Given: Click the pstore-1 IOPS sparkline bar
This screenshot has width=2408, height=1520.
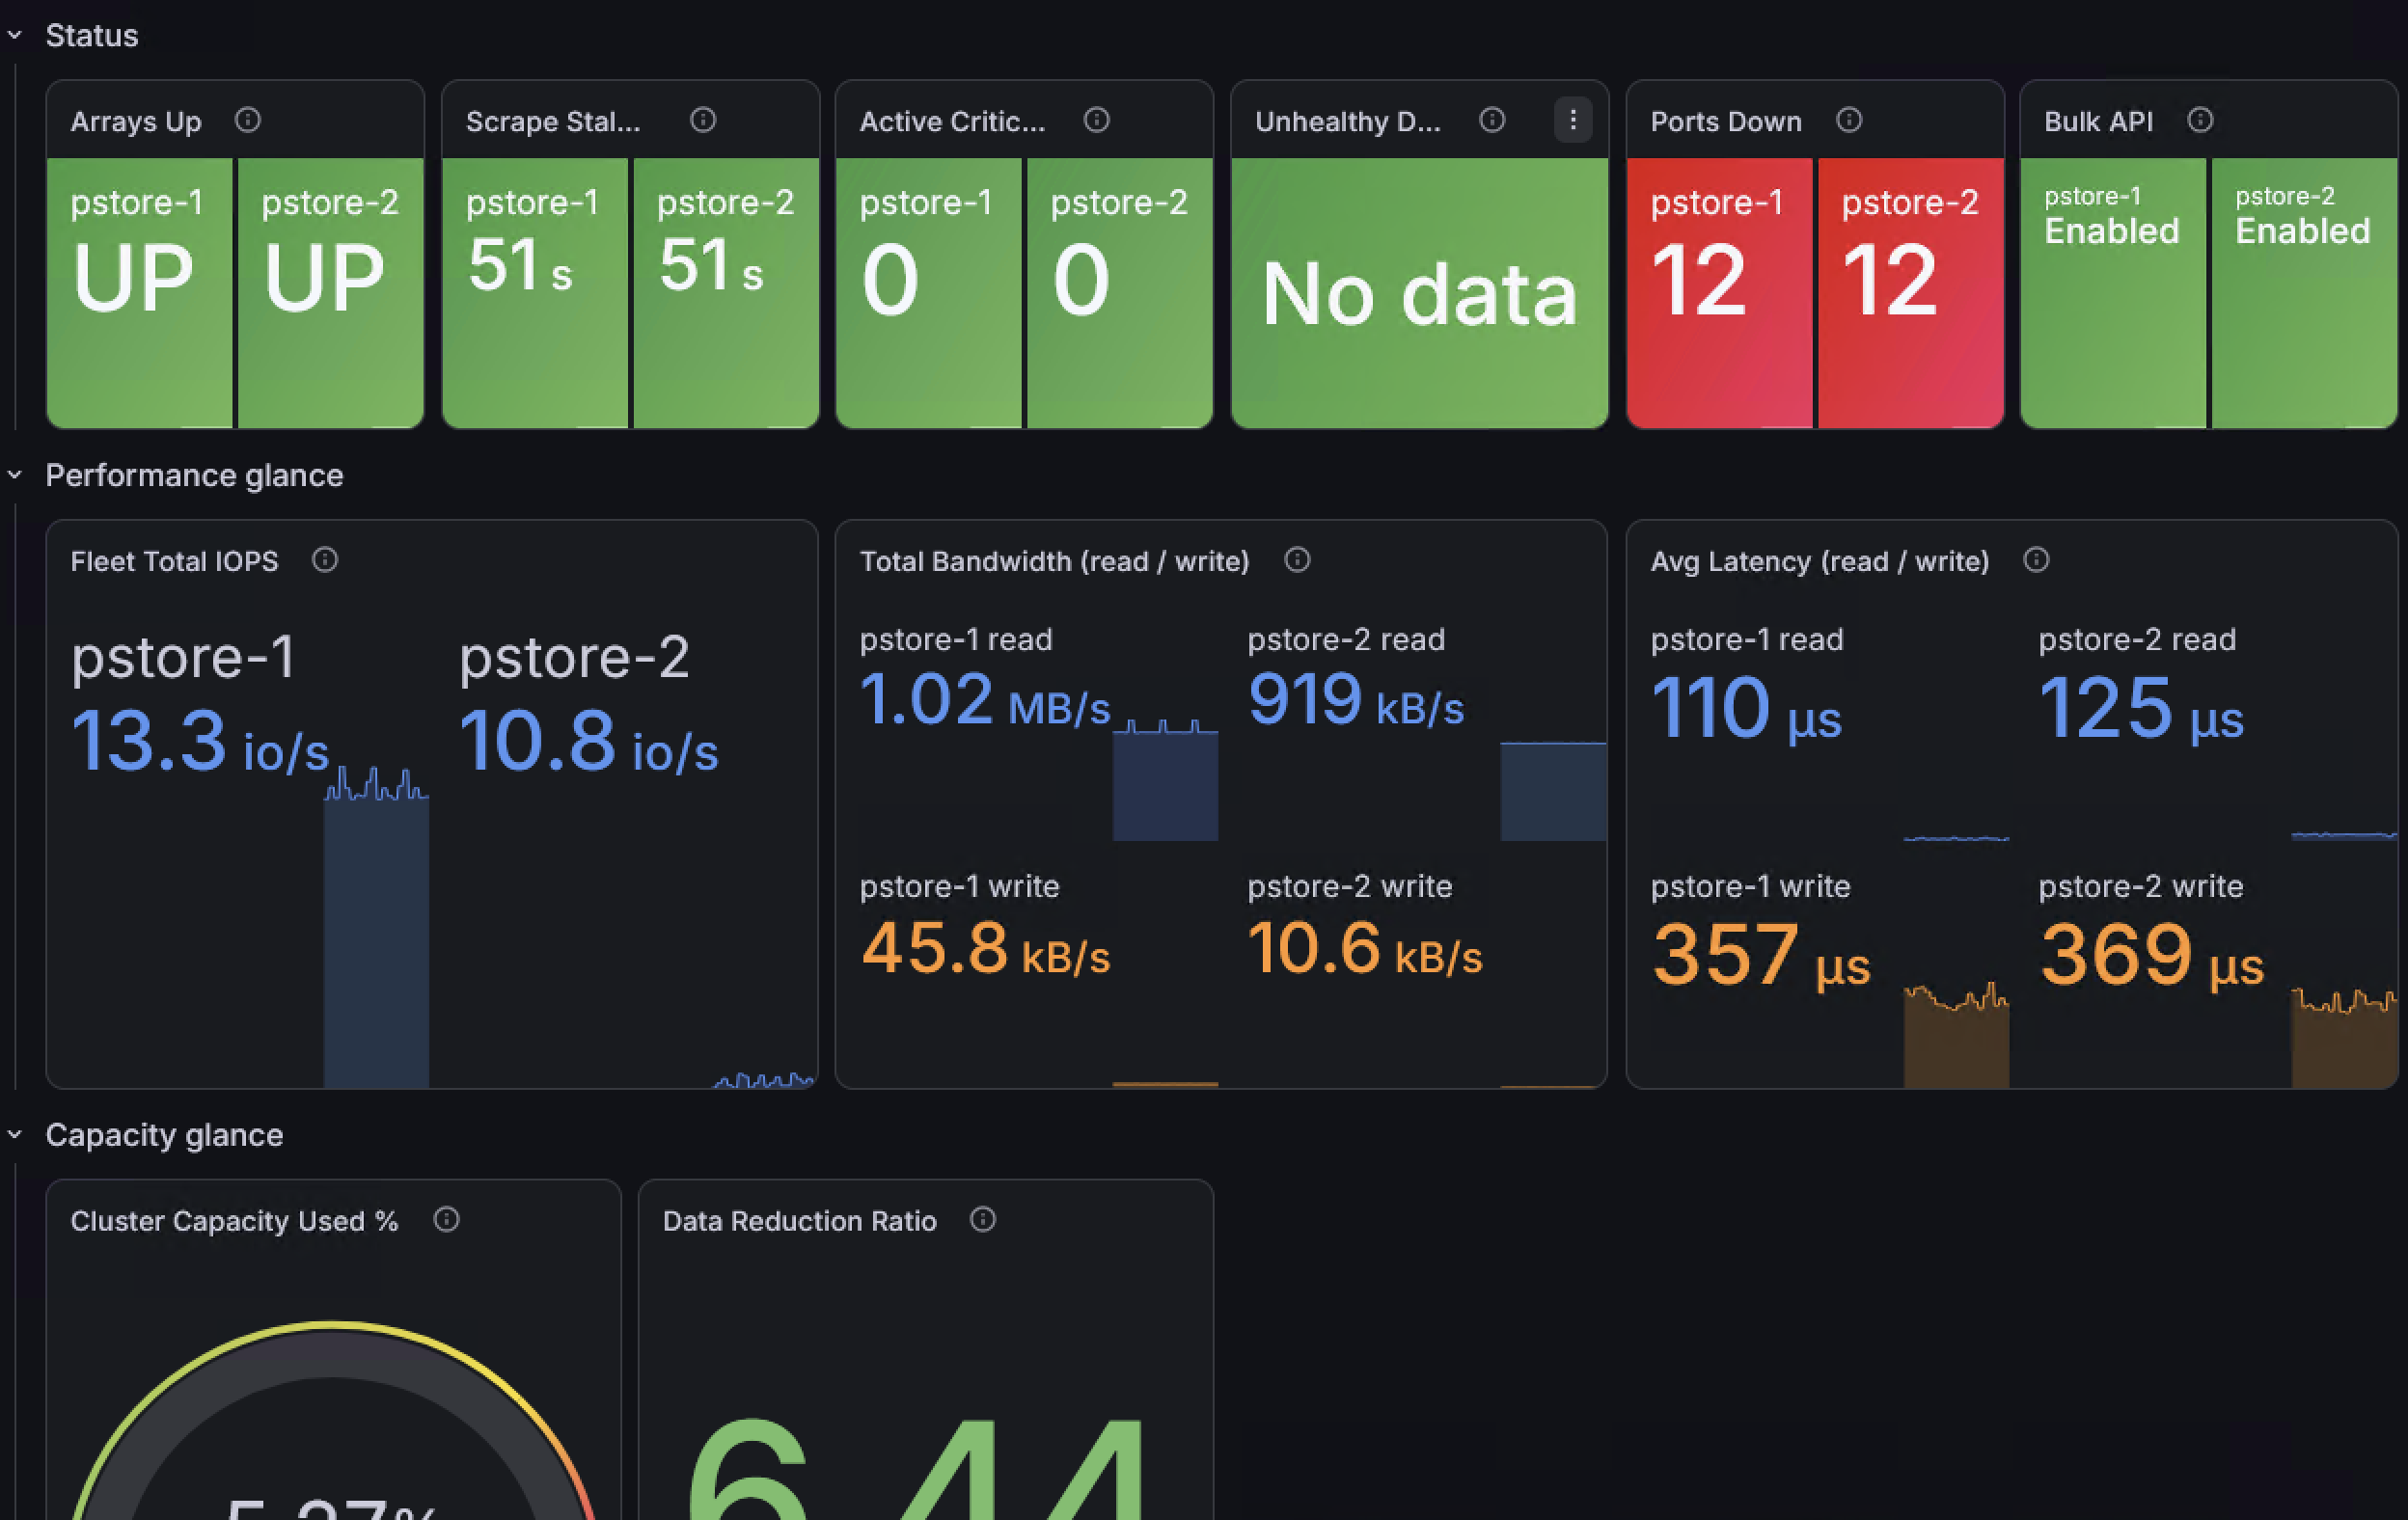Looking at the screenshot, I should click(376, 930).
